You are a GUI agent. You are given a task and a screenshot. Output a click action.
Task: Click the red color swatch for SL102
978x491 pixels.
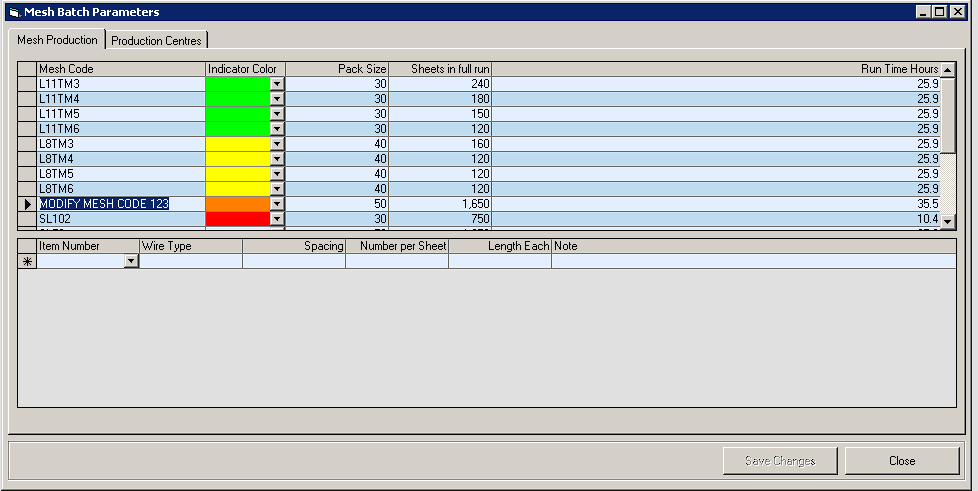pyautogui.click(x=238, y=218)
